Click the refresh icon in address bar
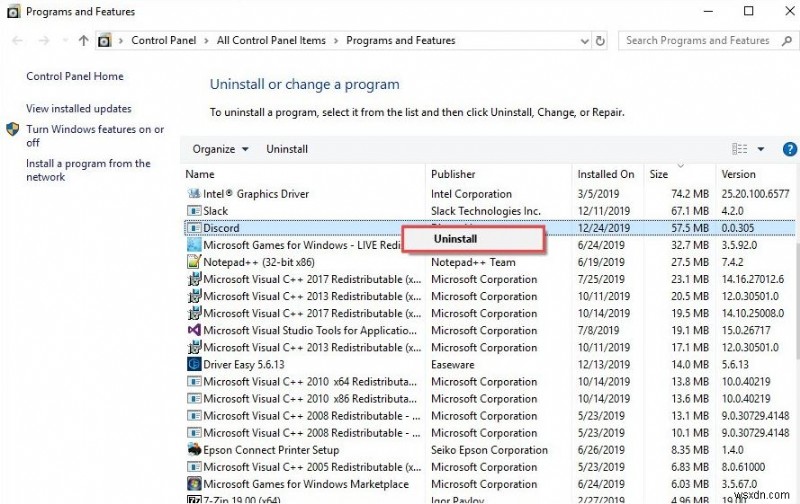 click(600, 41)
